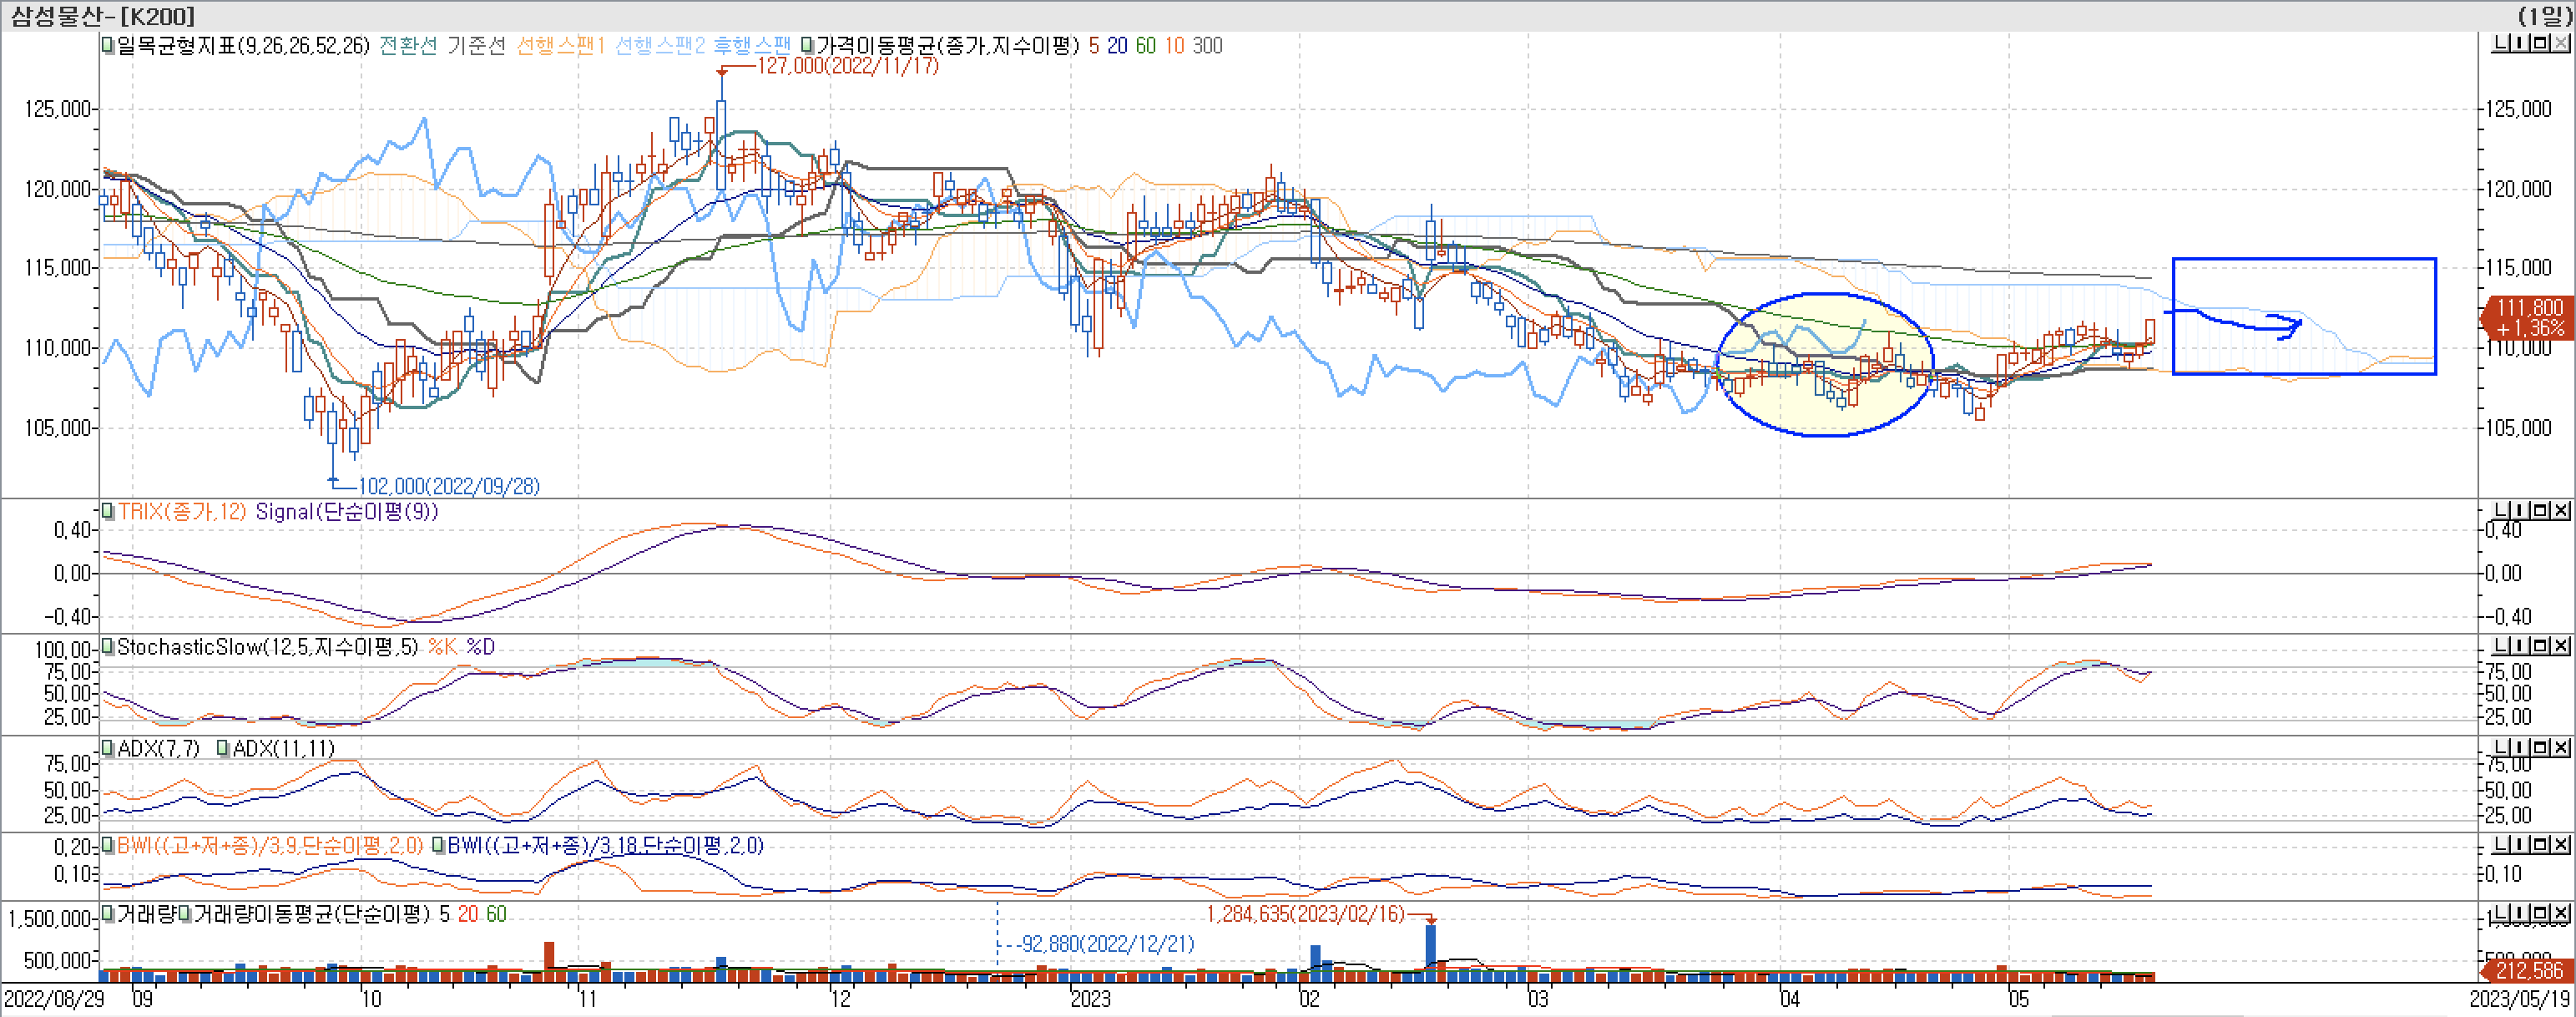Toggle the 가격이동평균 indicator square
Image resolution: width=2576 pixels, height=1017 pixels.
808,45
